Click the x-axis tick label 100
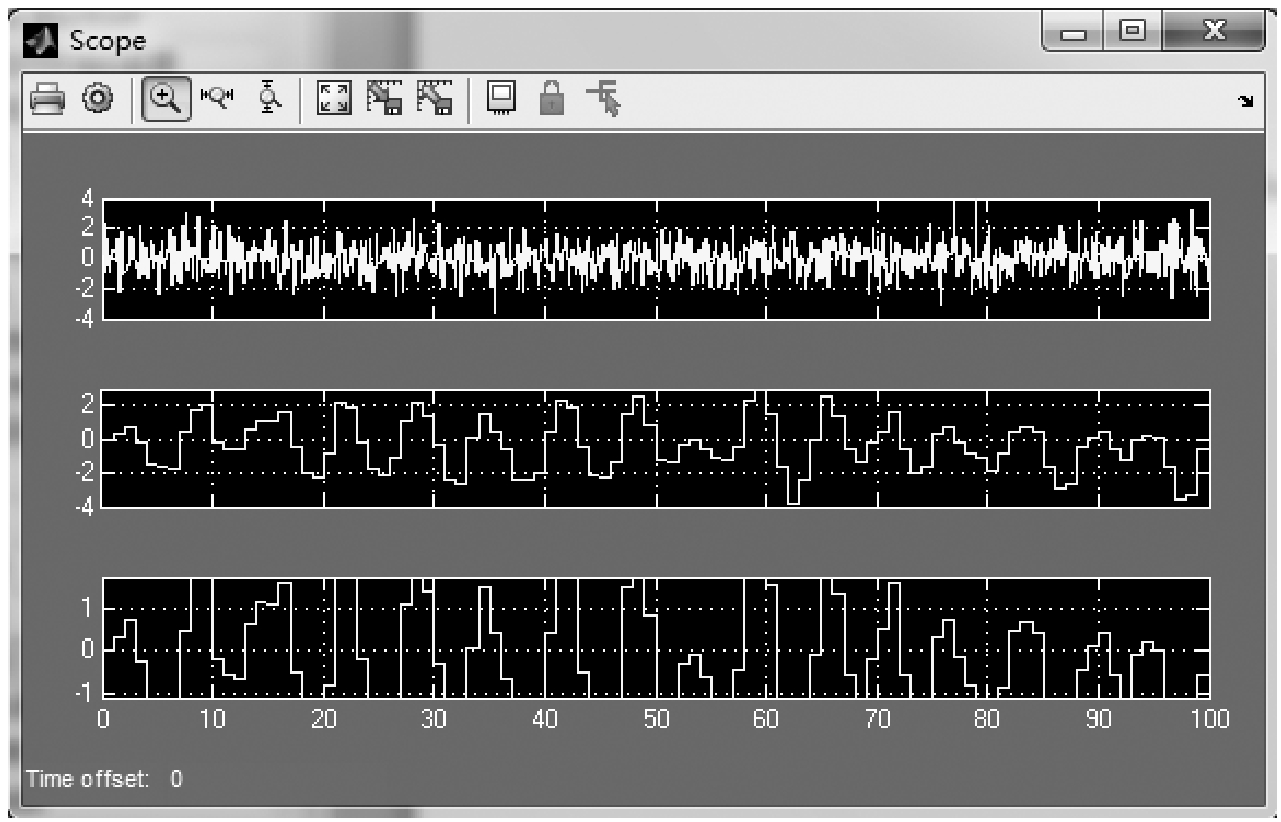The image size is (1281, 822). coord(1209,720)
